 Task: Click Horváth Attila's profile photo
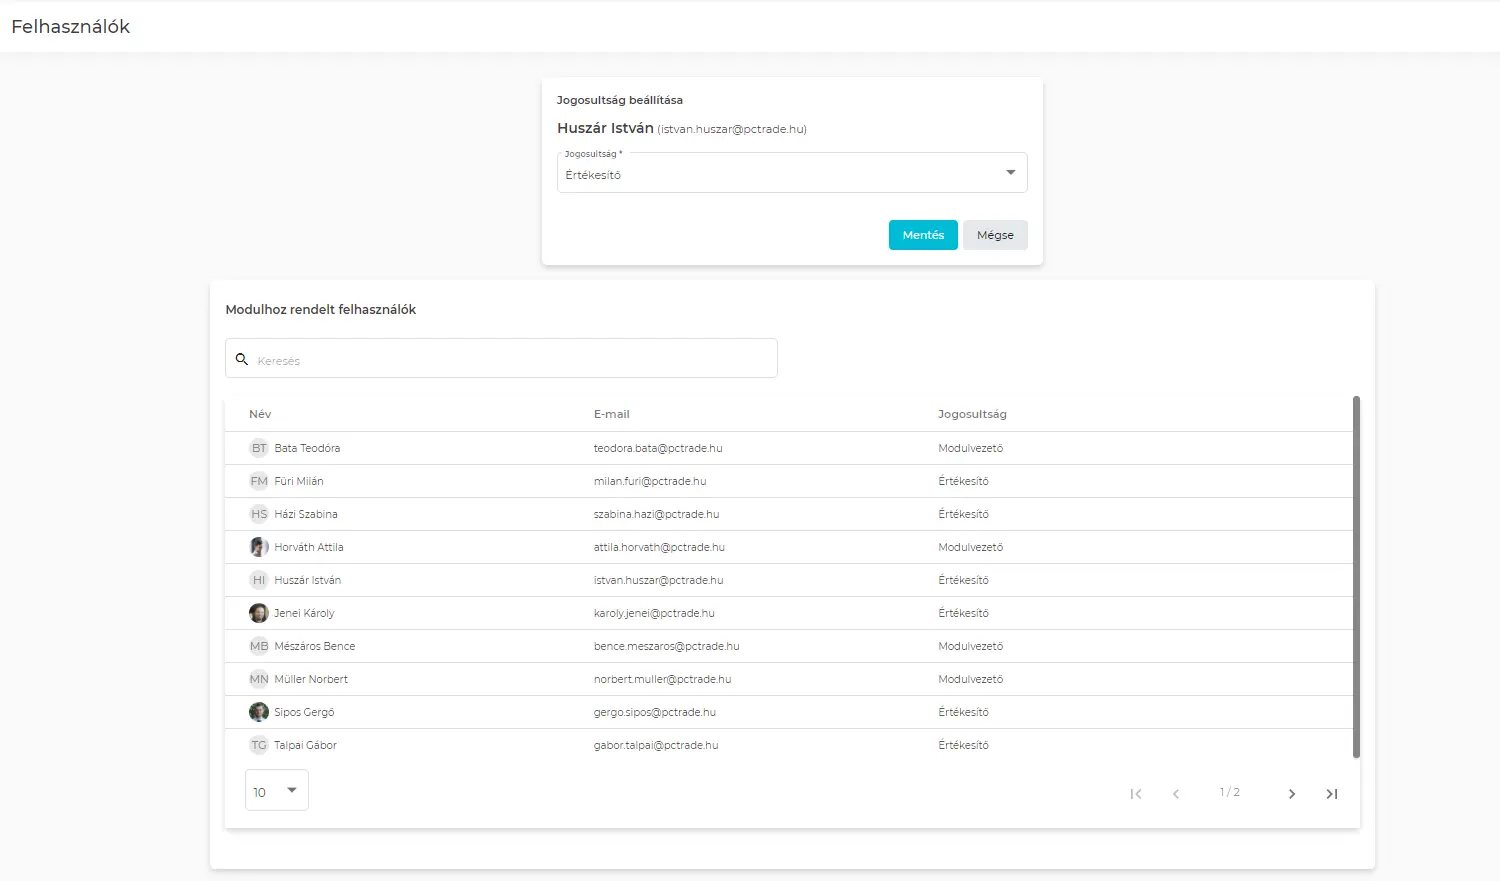[259, 547]
